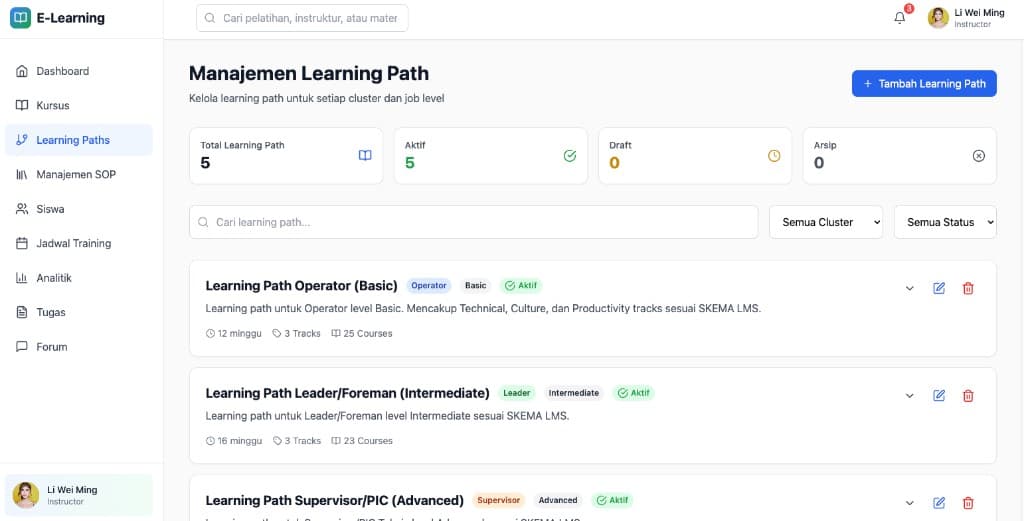The height and width of the screenshot is (521, 1024).
Task: Expand Learning Path Leader/Foreman card chevron
Action: 910,396
